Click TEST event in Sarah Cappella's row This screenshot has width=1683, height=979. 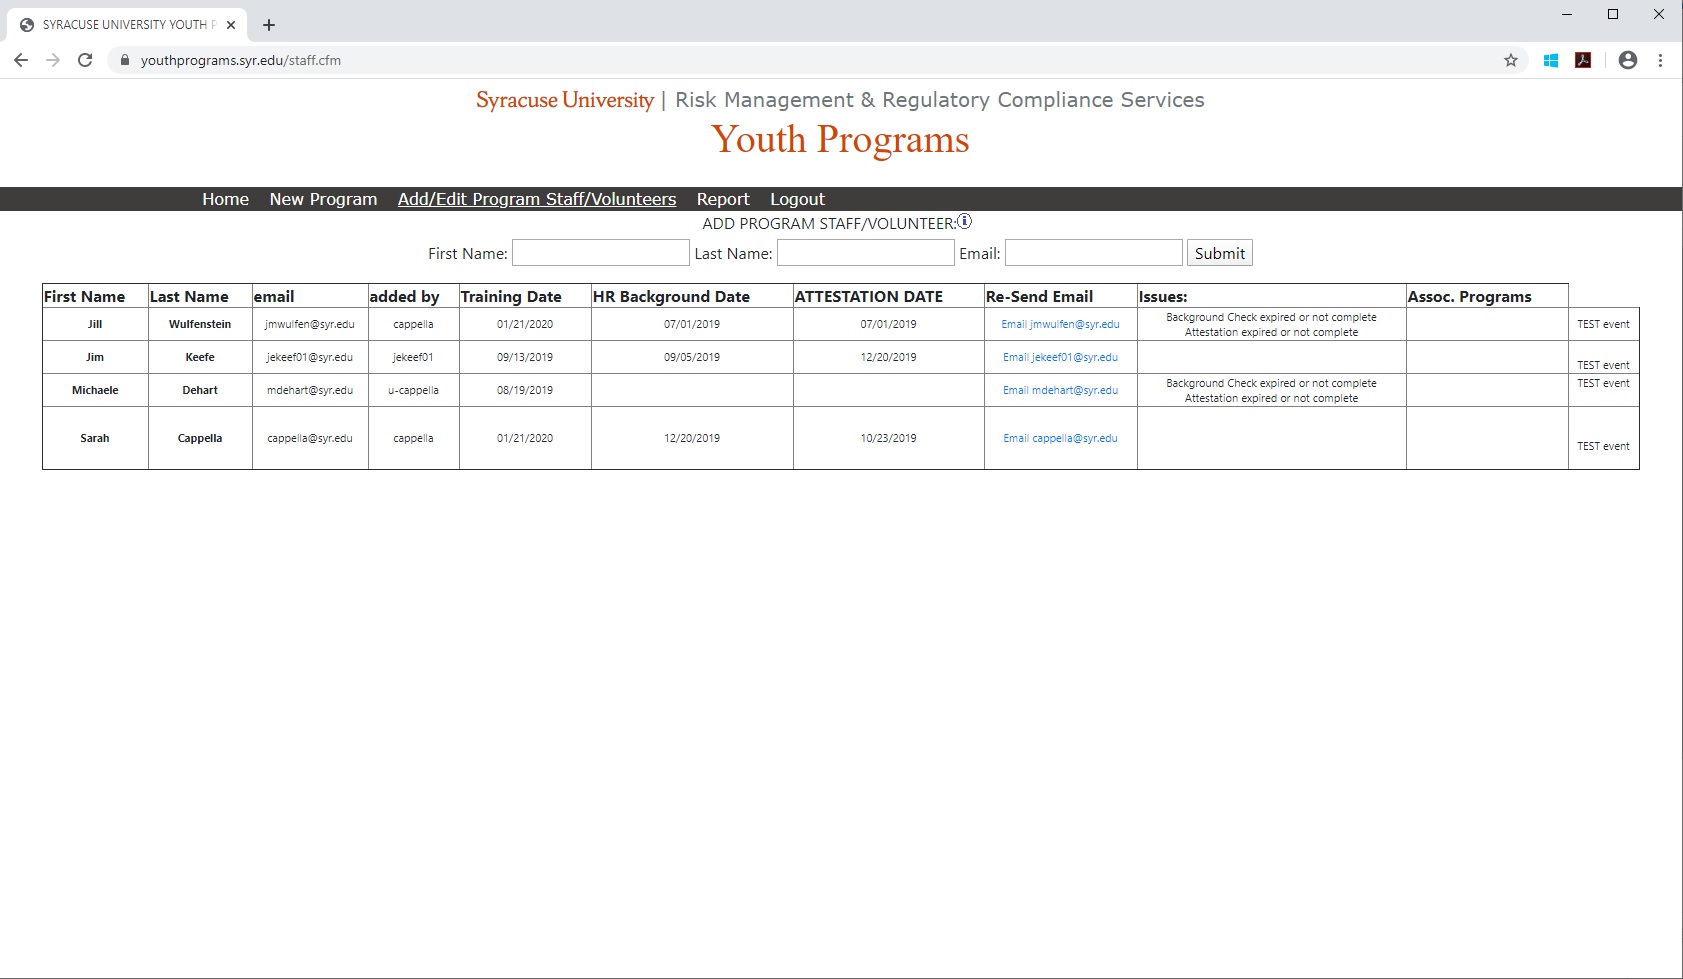(1603, 446)
